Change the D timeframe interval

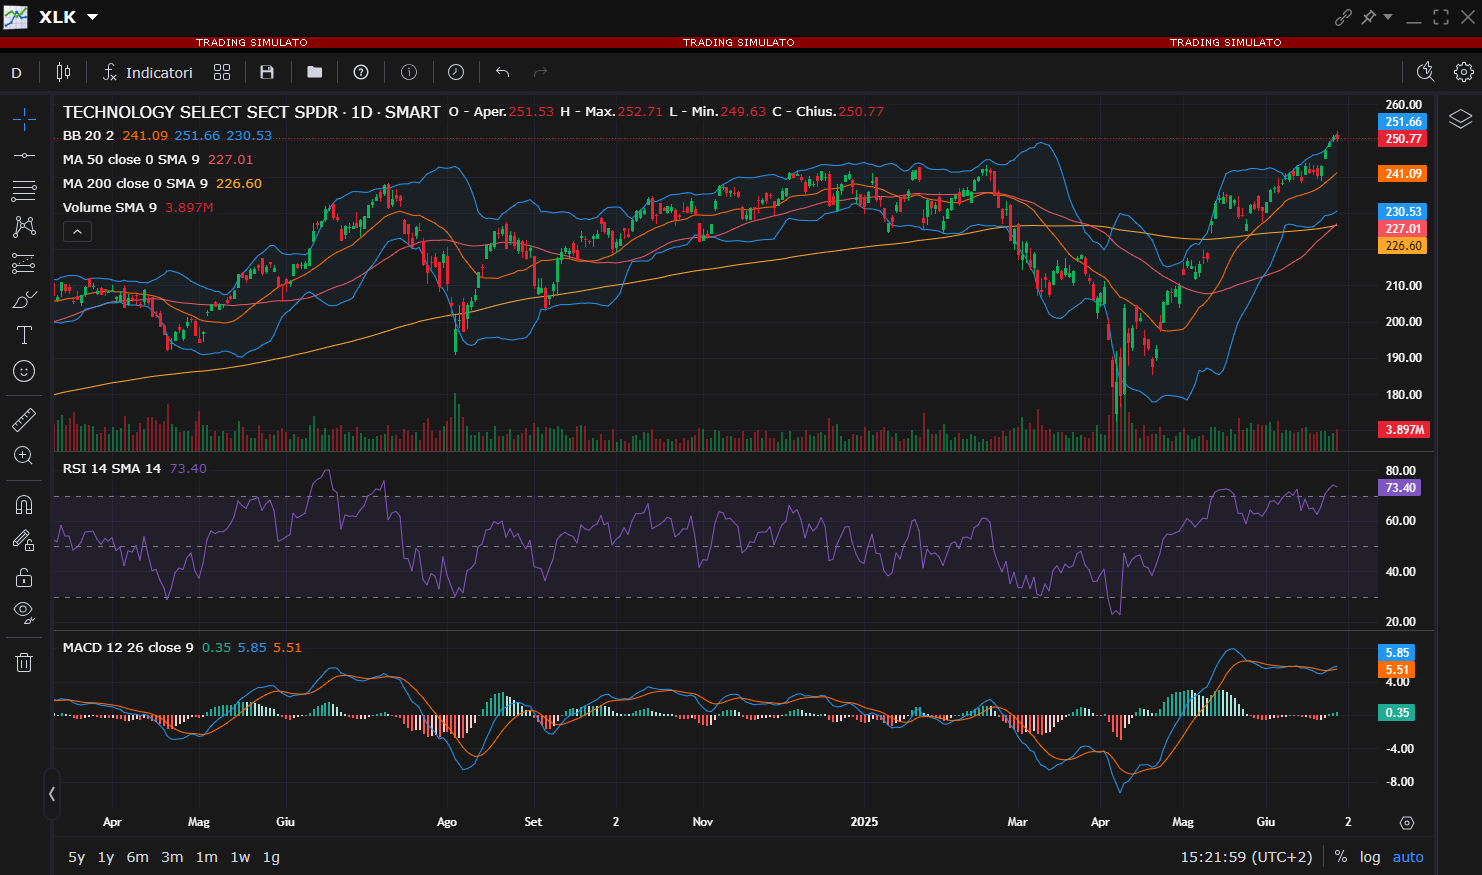[16, 72]
